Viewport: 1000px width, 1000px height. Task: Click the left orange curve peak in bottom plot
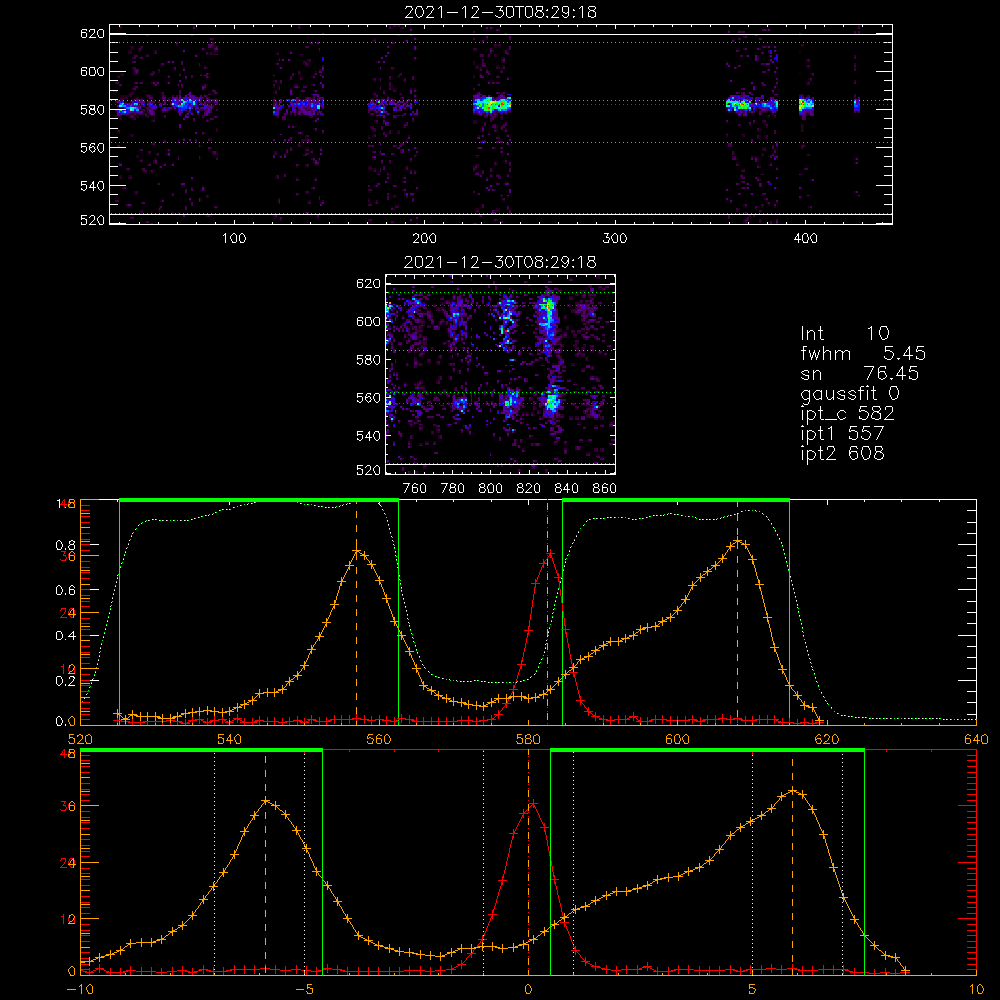[266, 800]
